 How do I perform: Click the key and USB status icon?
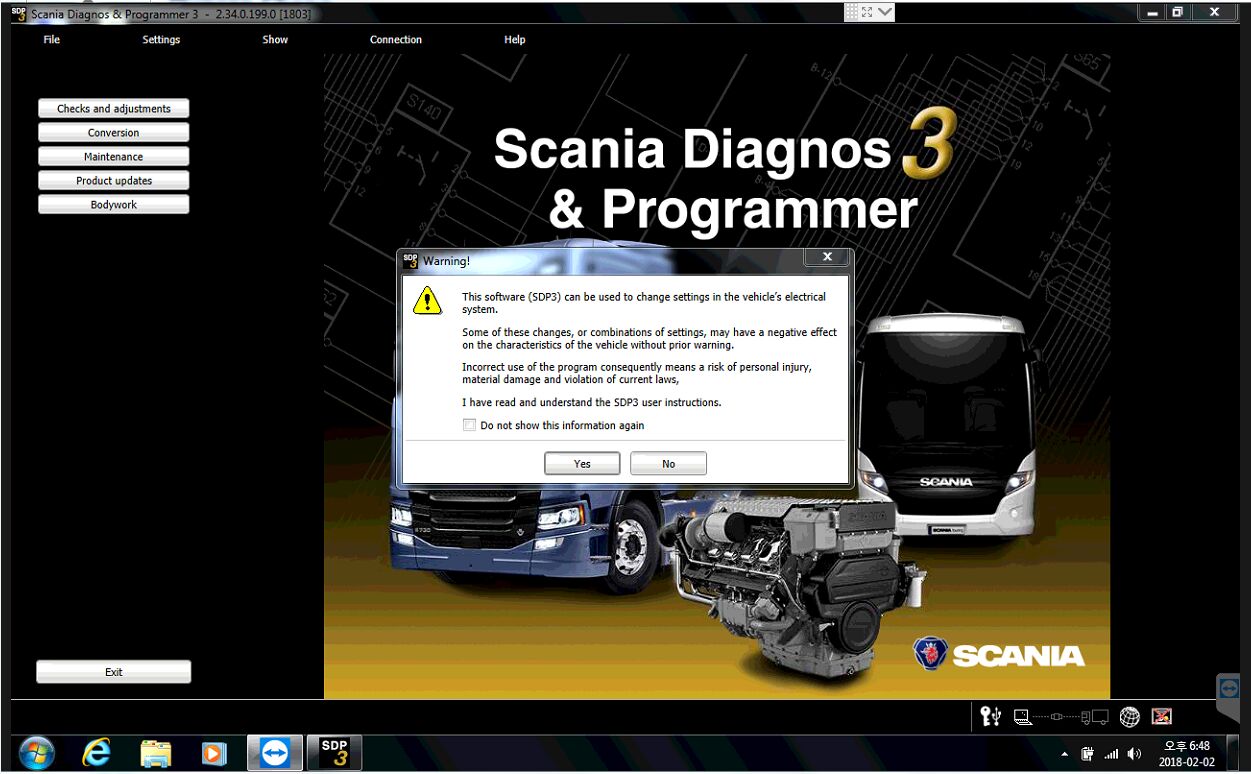pos(990,716)
